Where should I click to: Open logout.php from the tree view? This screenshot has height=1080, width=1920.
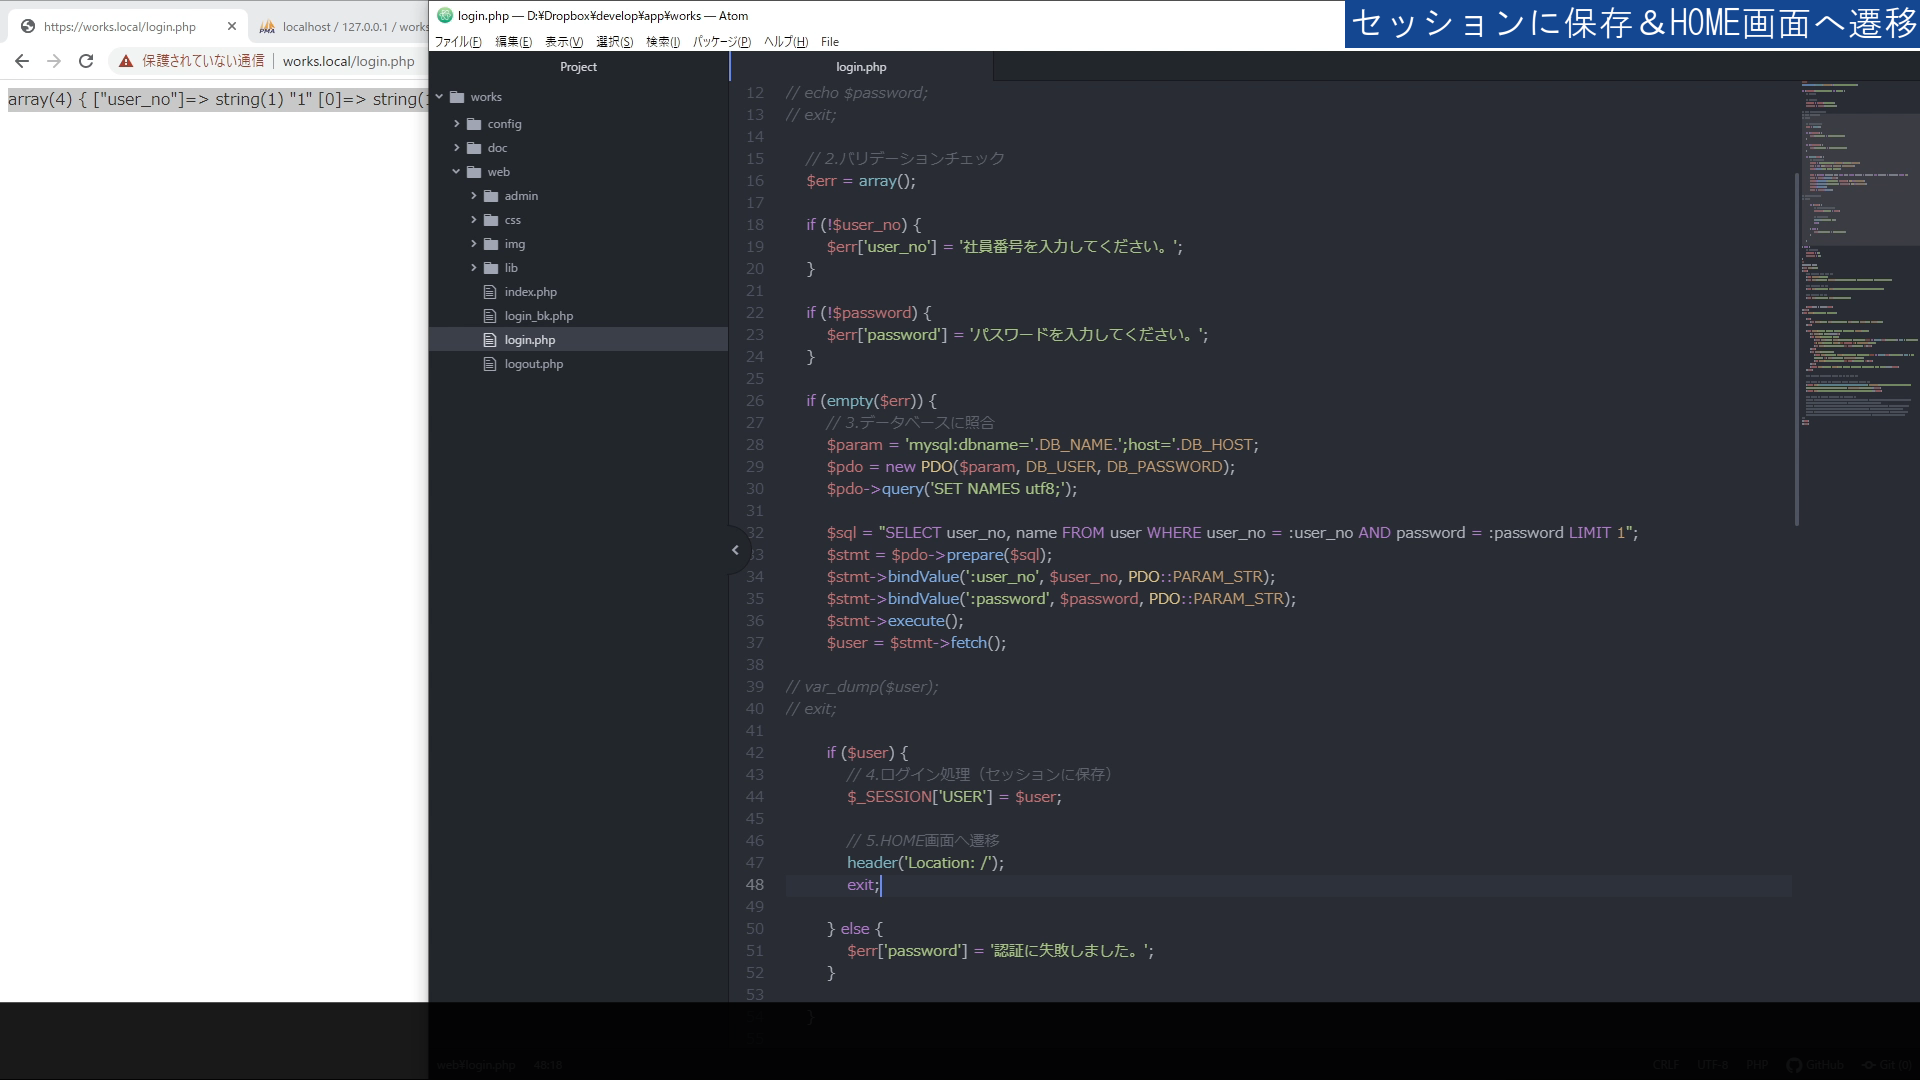[534, 364]
